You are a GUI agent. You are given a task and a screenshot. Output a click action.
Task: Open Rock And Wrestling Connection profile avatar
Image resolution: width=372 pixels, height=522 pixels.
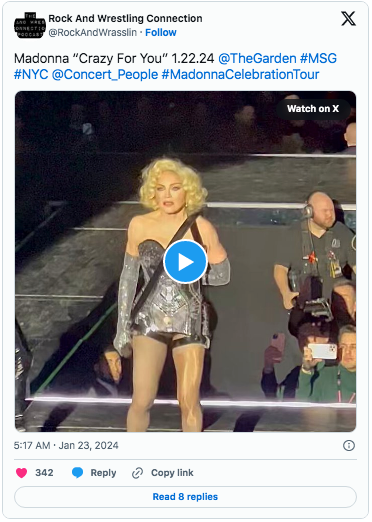[30, 25]
